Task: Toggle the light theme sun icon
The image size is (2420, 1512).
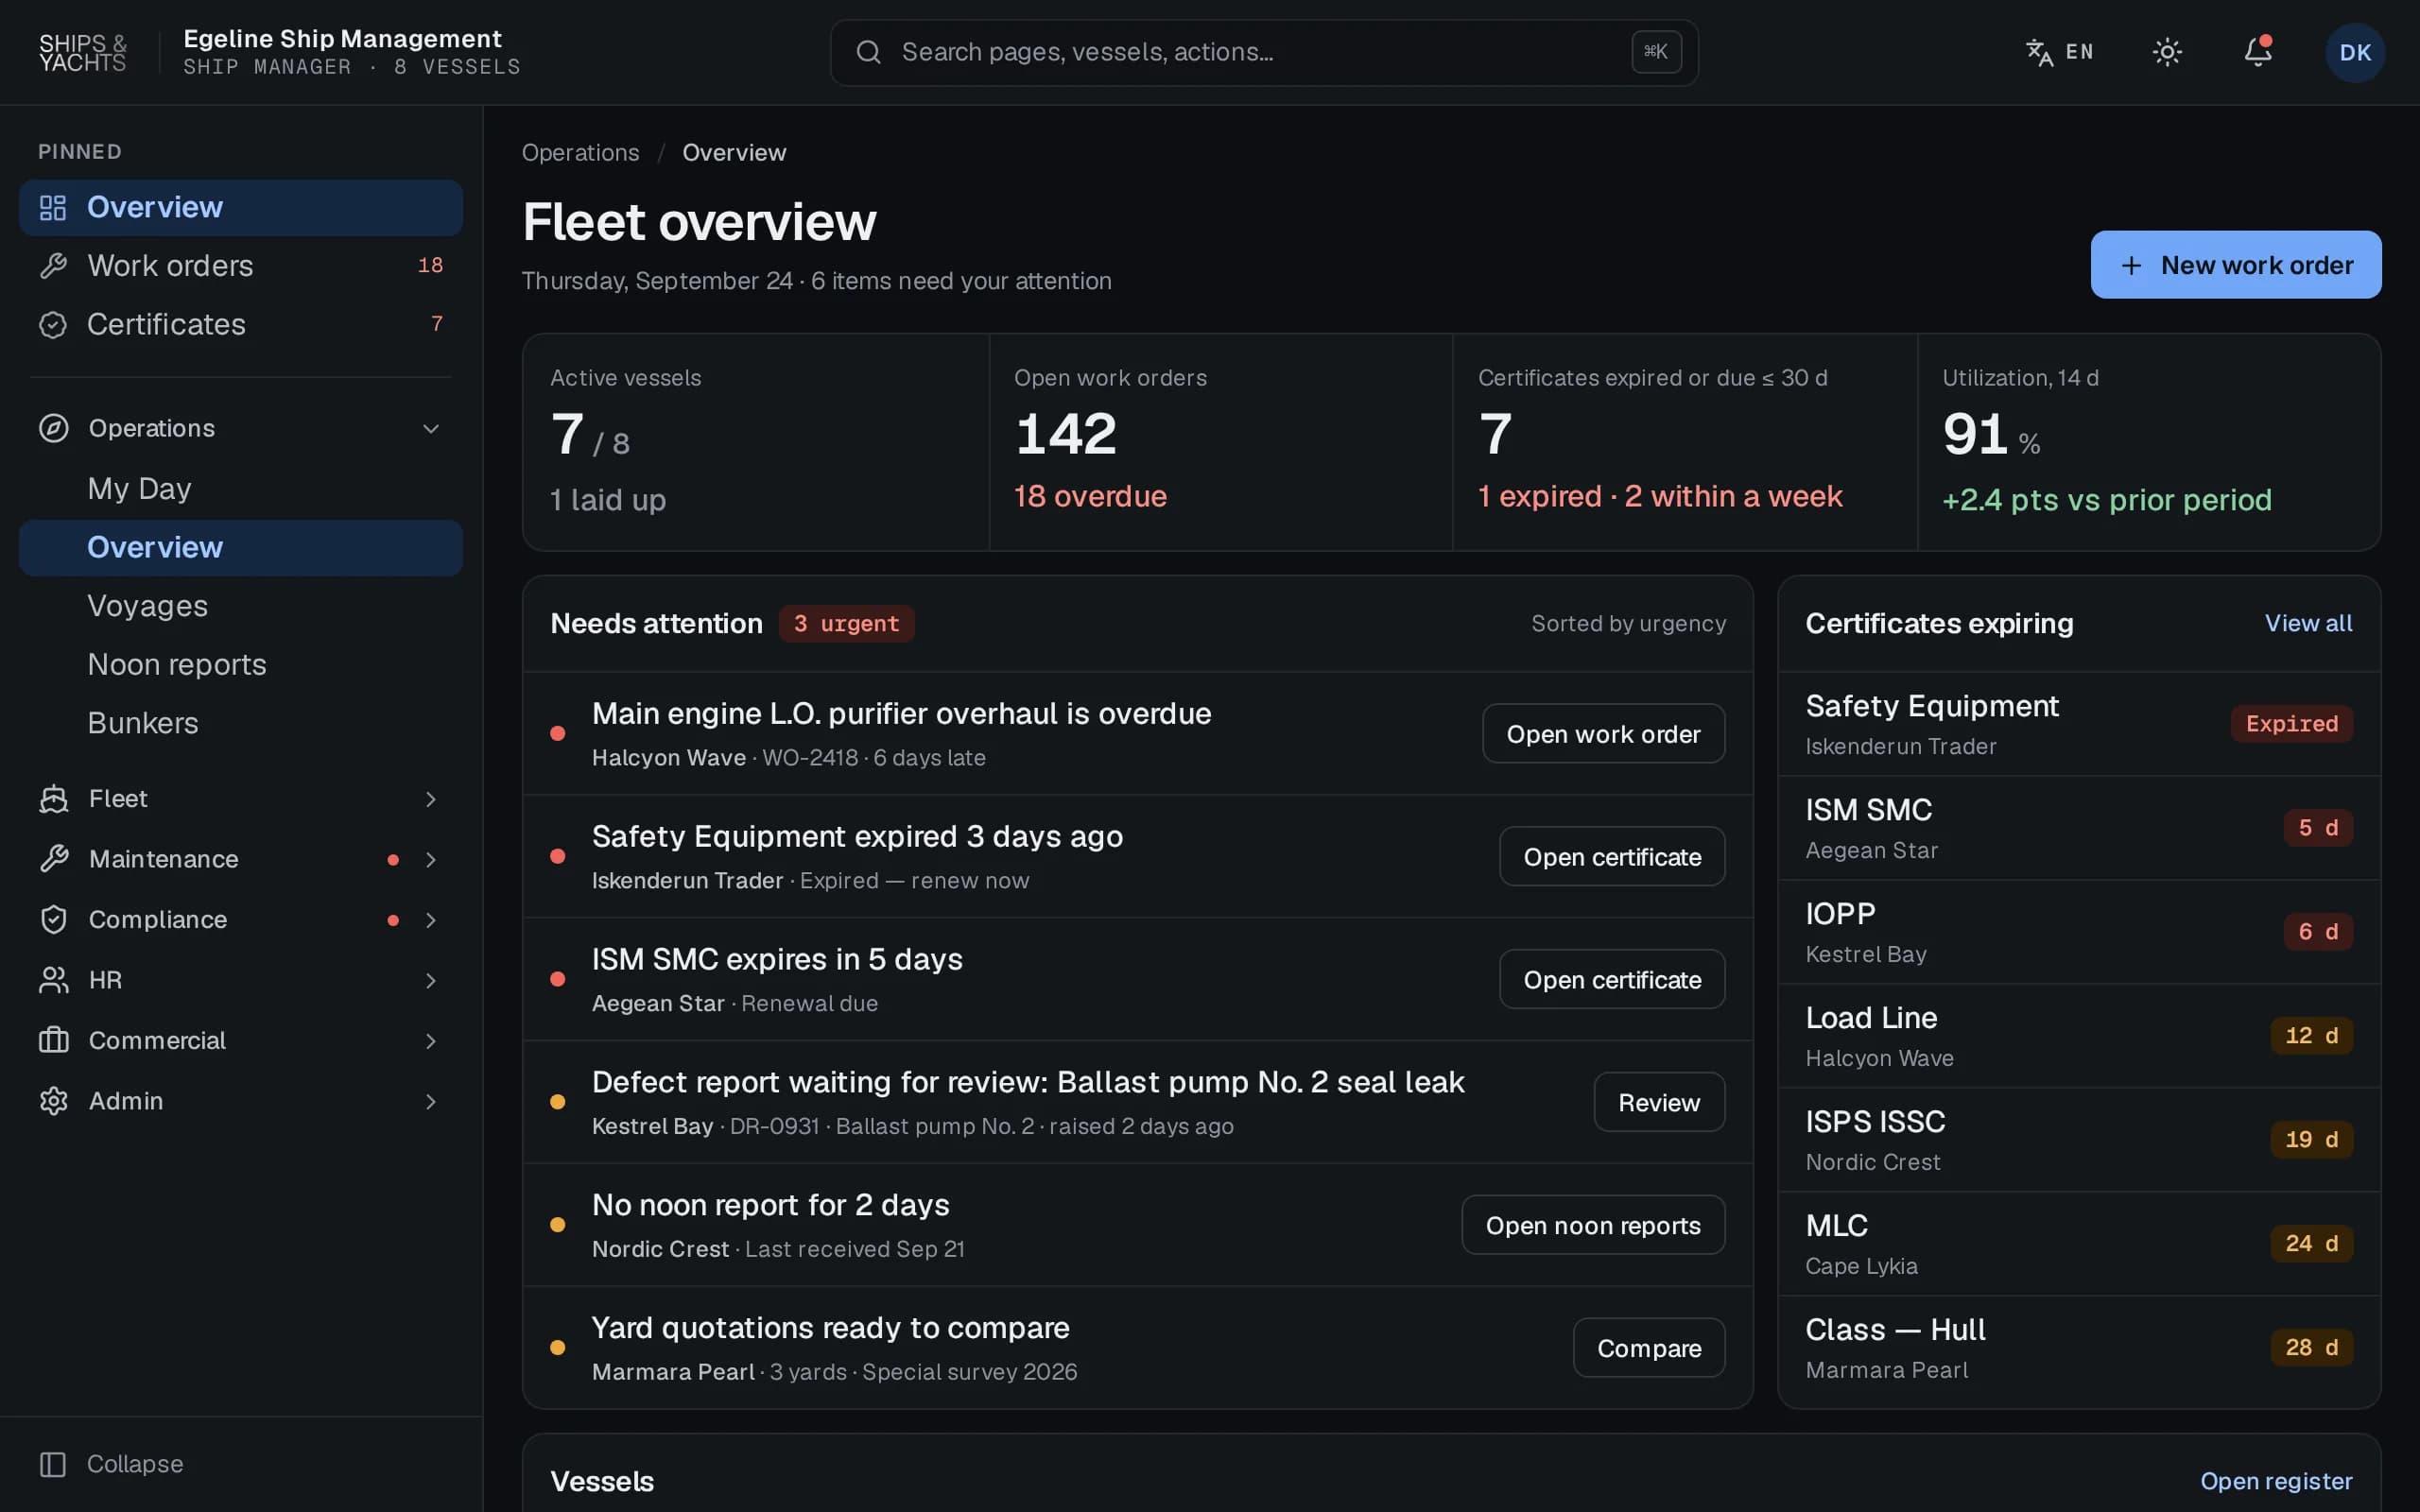Action: click(2167, 52)
